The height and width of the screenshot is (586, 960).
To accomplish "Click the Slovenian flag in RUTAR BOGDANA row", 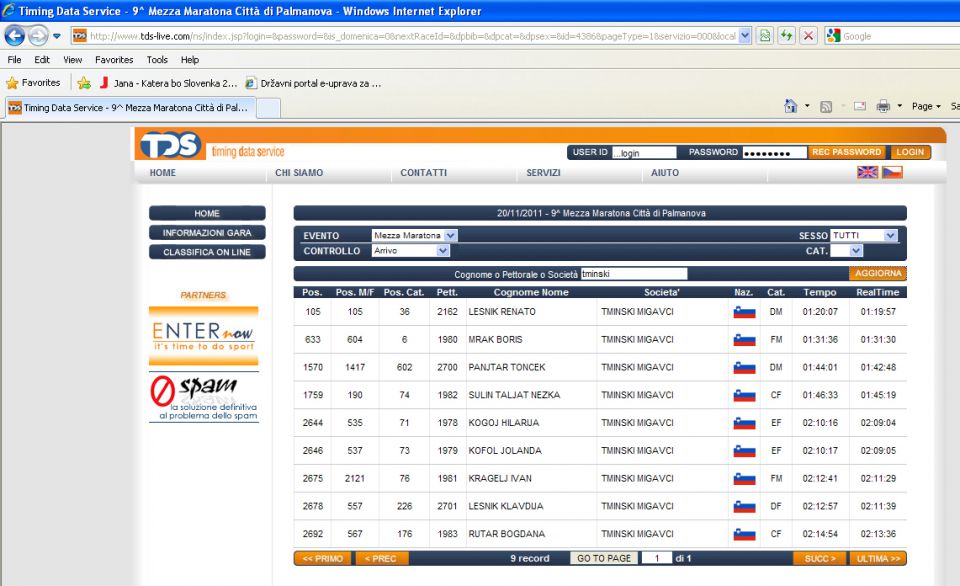I will (744, 535).
